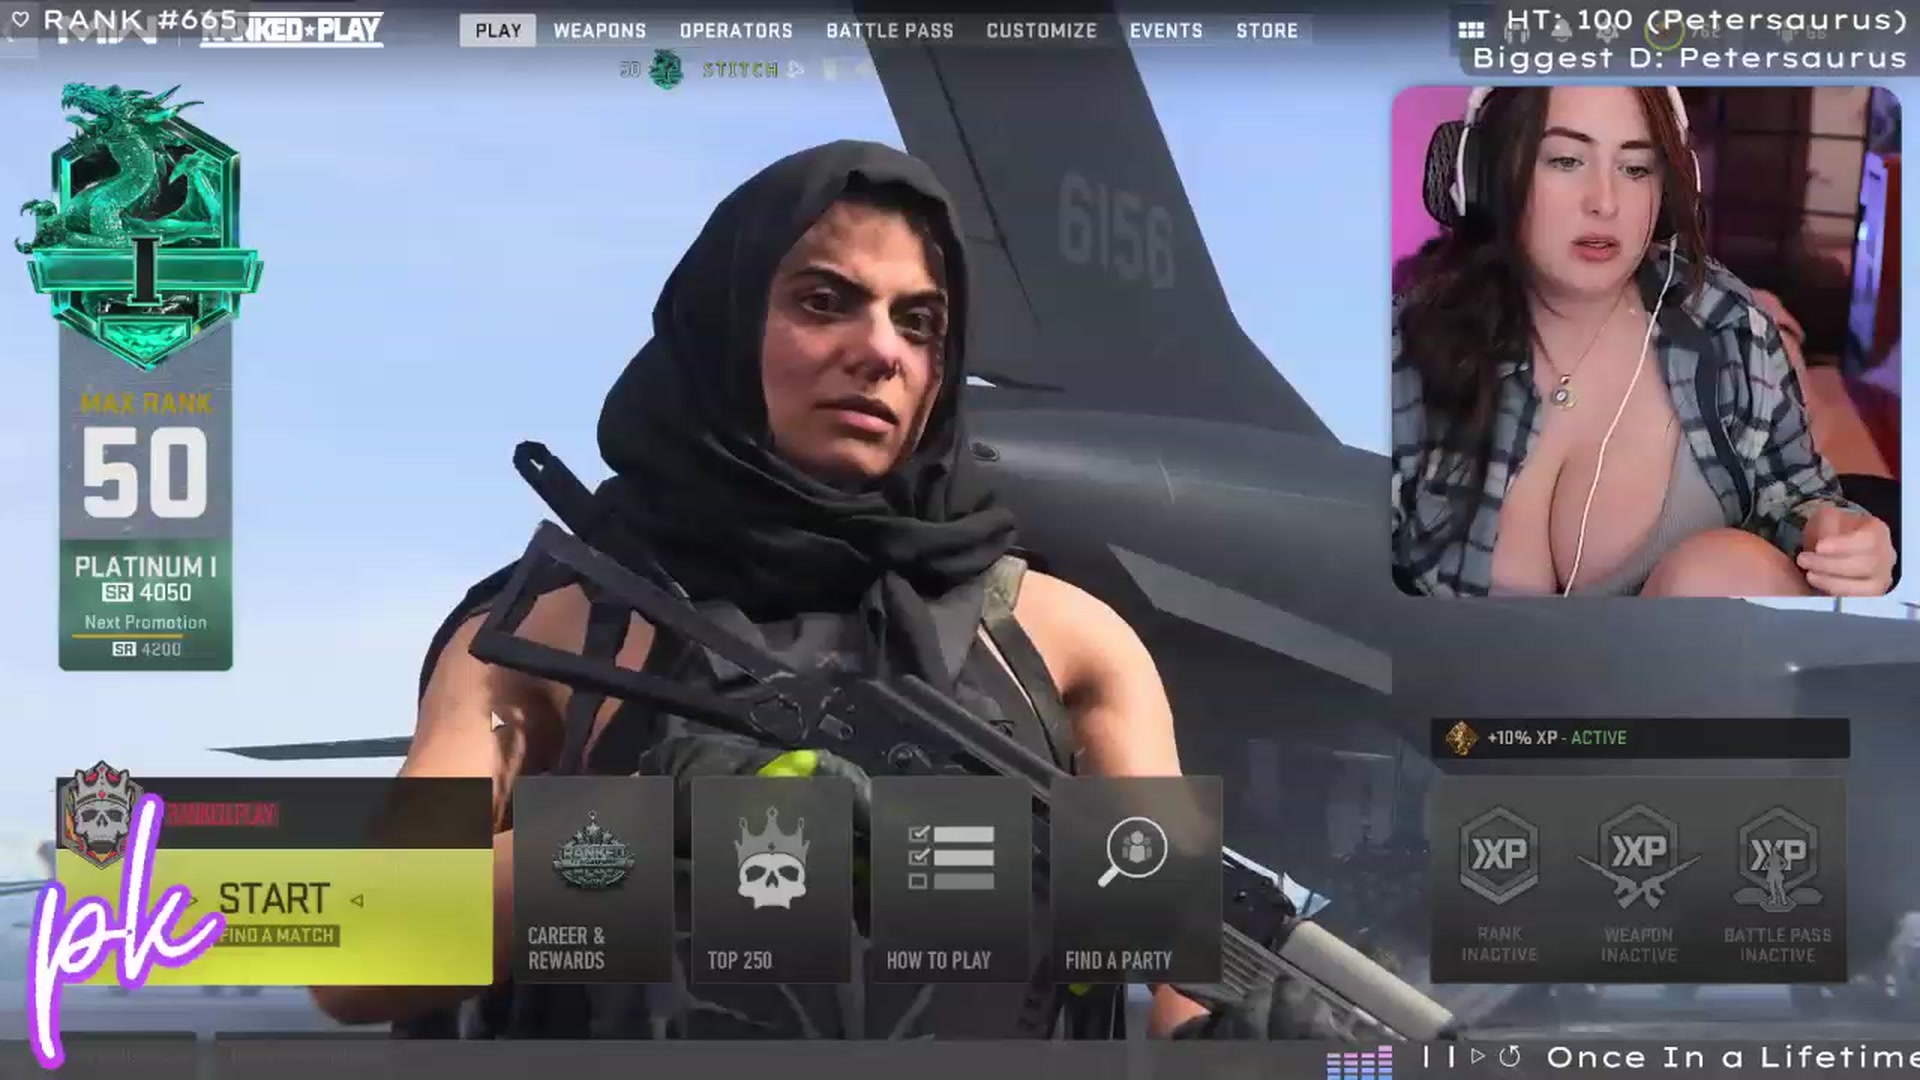Screen dimensions: 1920x1080
Task: Visit the STORE tab
Action: pyautogui.click(x=1267, y=31)
